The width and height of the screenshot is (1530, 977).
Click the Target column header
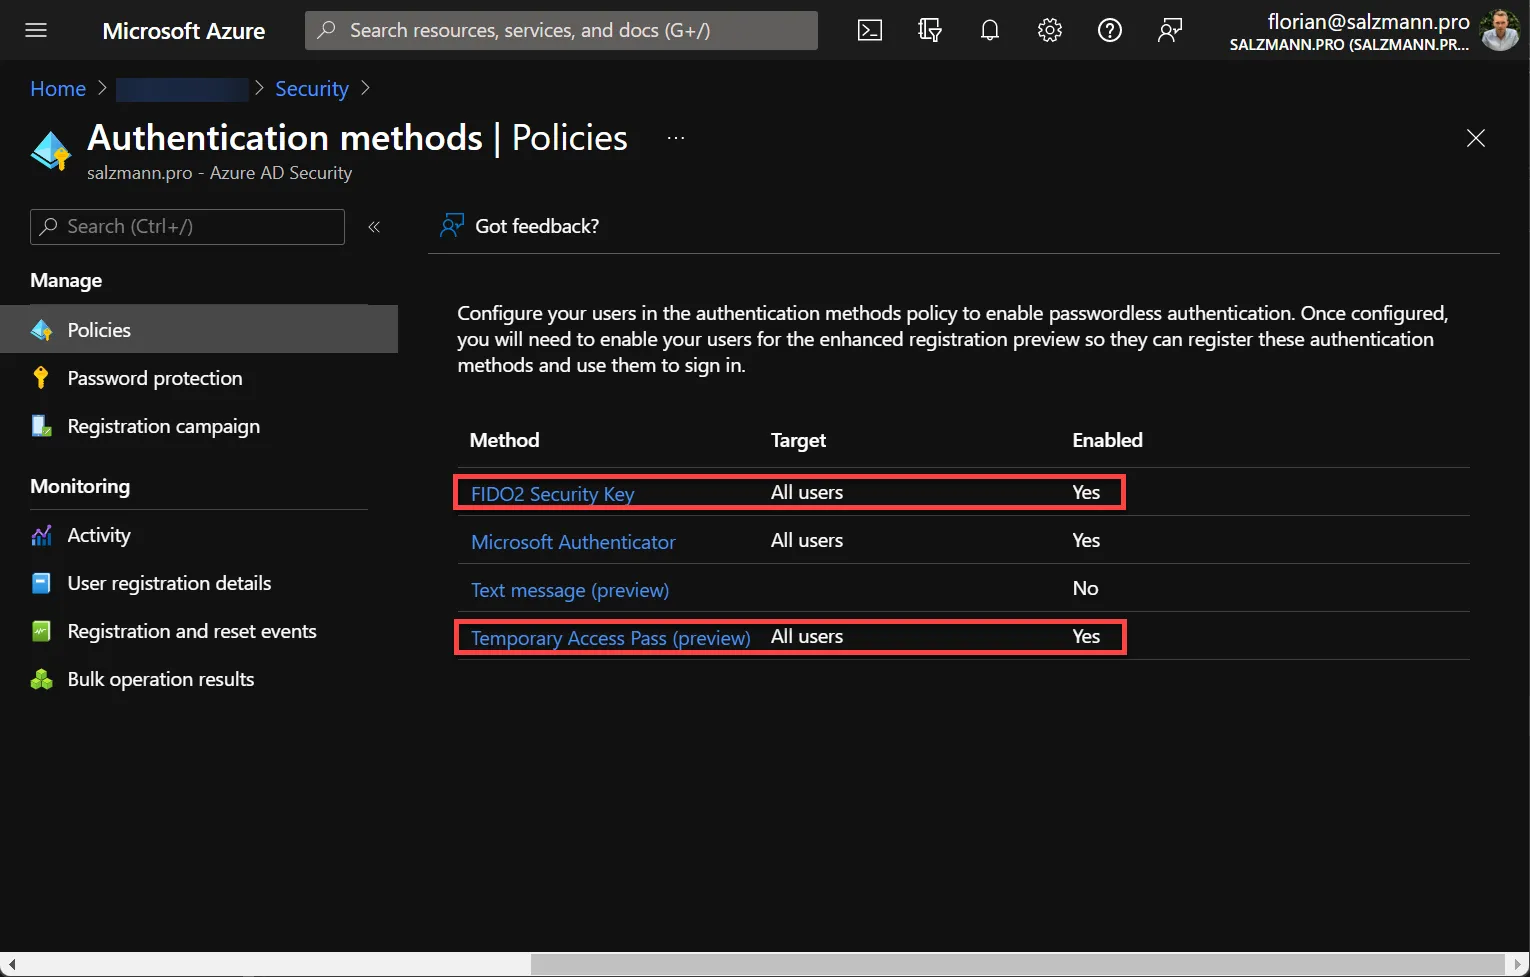pyautogui.click(x=798, y=440)
